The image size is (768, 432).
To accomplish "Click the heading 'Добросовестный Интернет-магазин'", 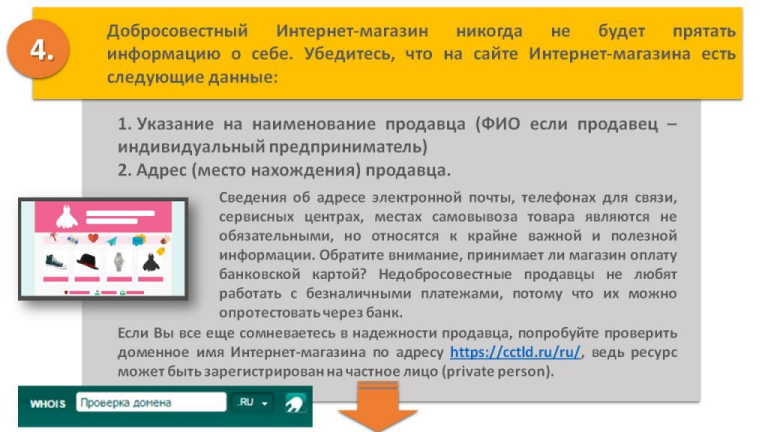I will 267,31.
